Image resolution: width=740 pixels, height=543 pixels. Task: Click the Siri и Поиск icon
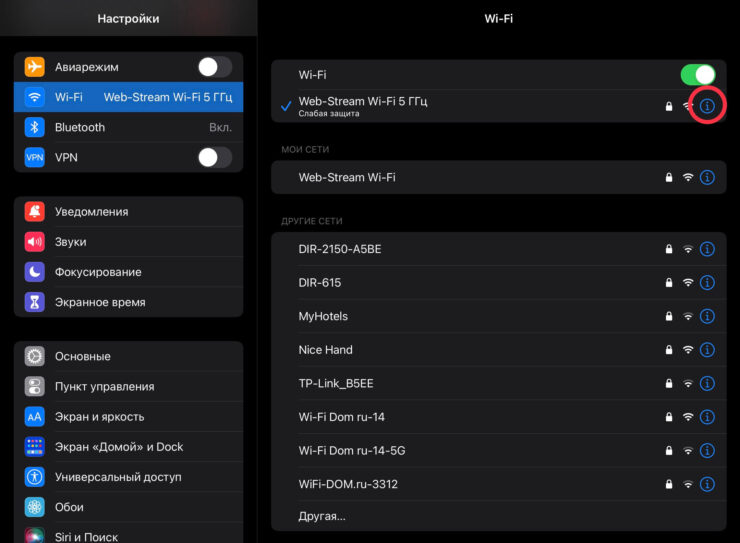(x=34, y=536)
